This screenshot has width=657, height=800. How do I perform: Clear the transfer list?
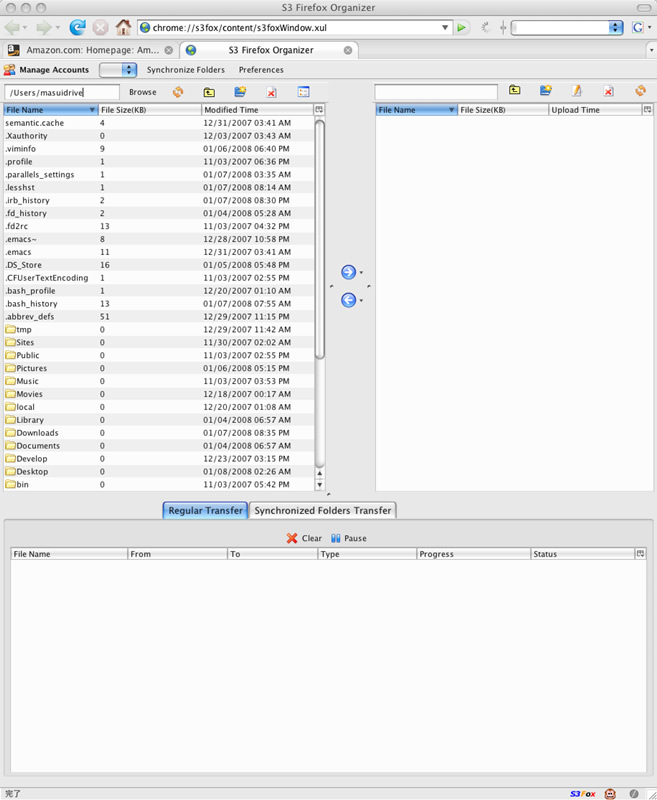point(304,538)
